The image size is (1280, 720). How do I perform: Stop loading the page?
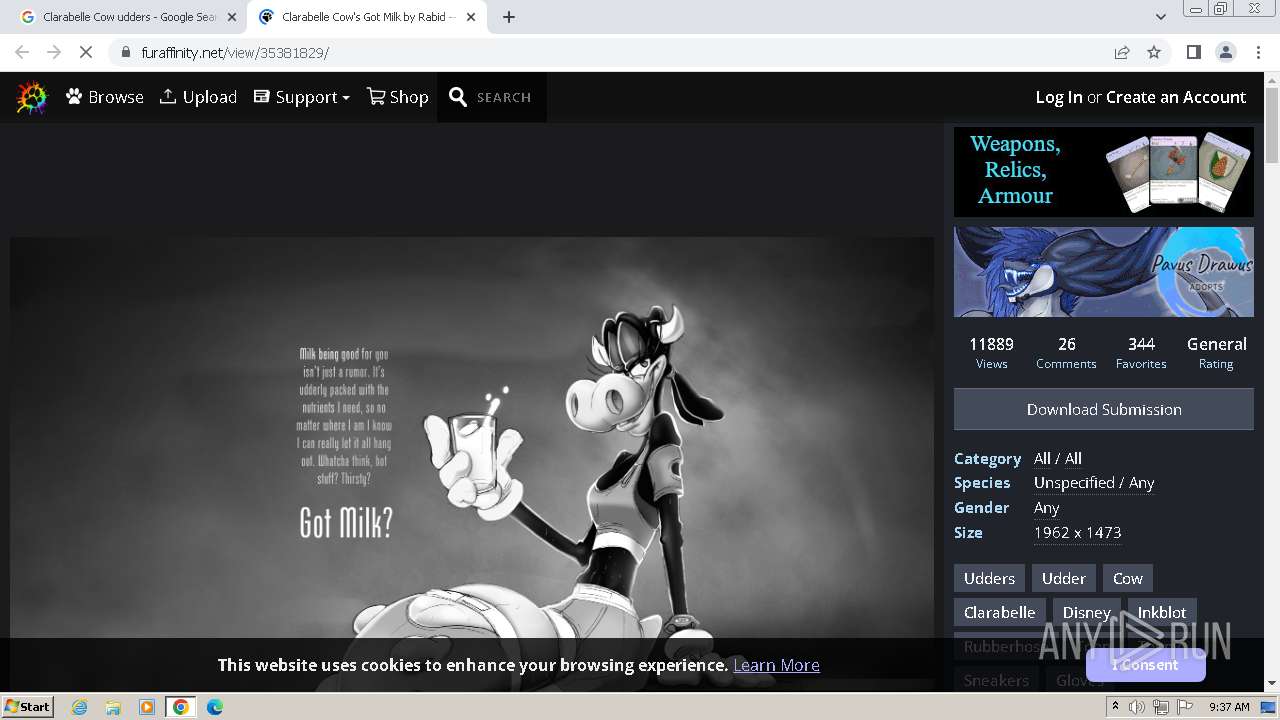point(86,52)
